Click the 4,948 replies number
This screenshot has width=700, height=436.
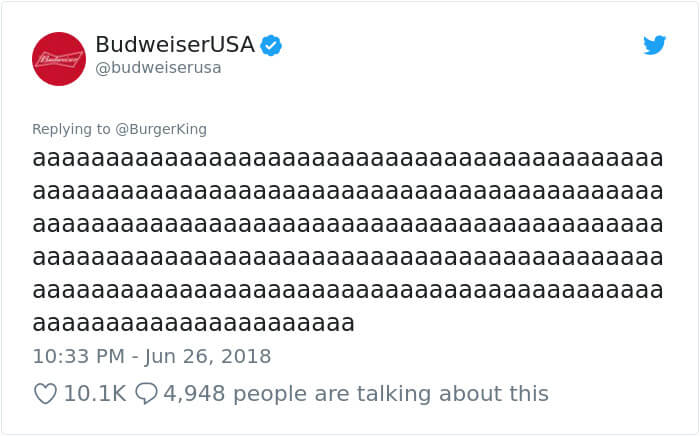(194, 394)
